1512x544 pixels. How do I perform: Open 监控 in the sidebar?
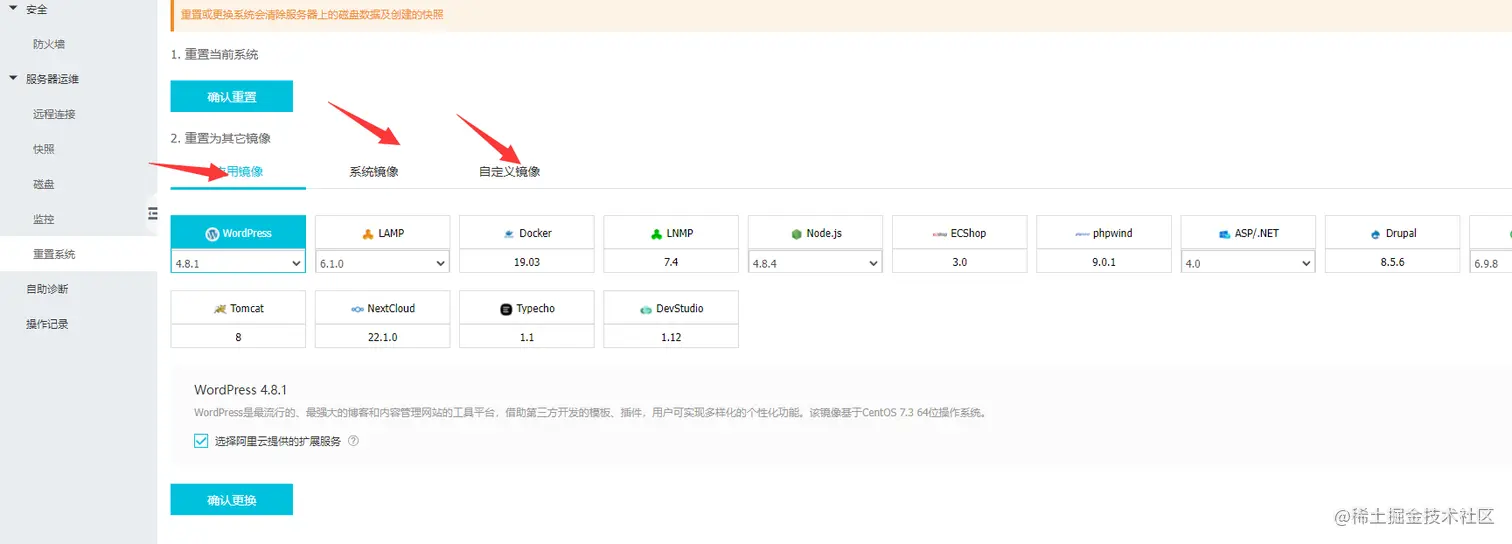point(44,219)
